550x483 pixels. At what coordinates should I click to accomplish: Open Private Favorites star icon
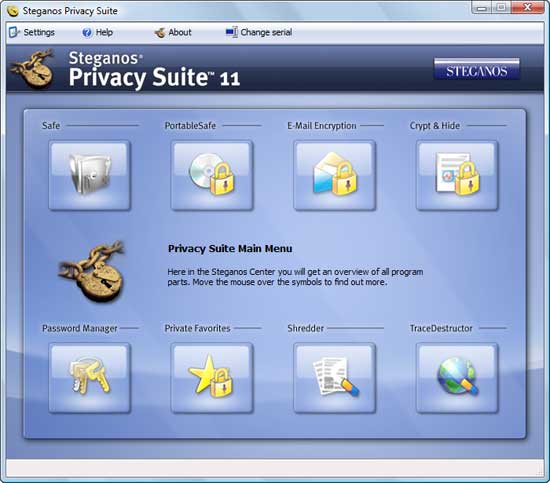(x=212, y=378)
